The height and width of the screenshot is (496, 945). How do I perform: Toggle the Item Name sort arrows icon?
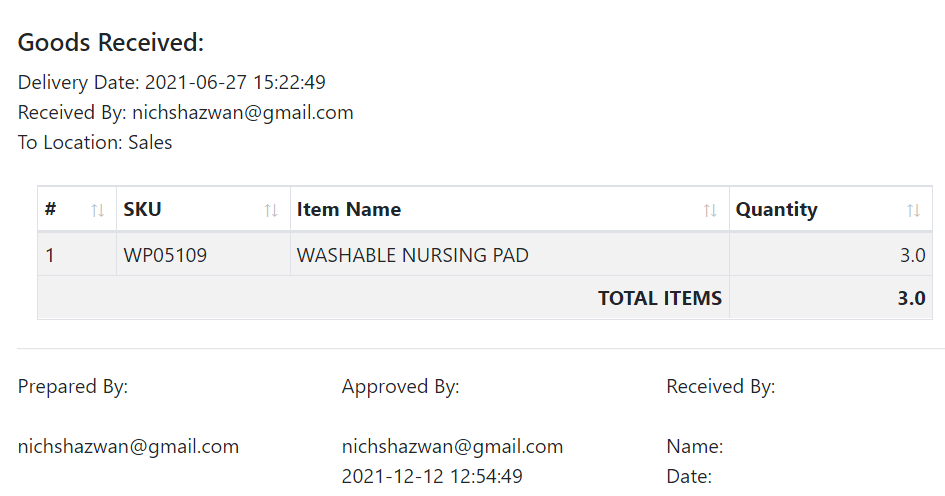click(710, 210)
